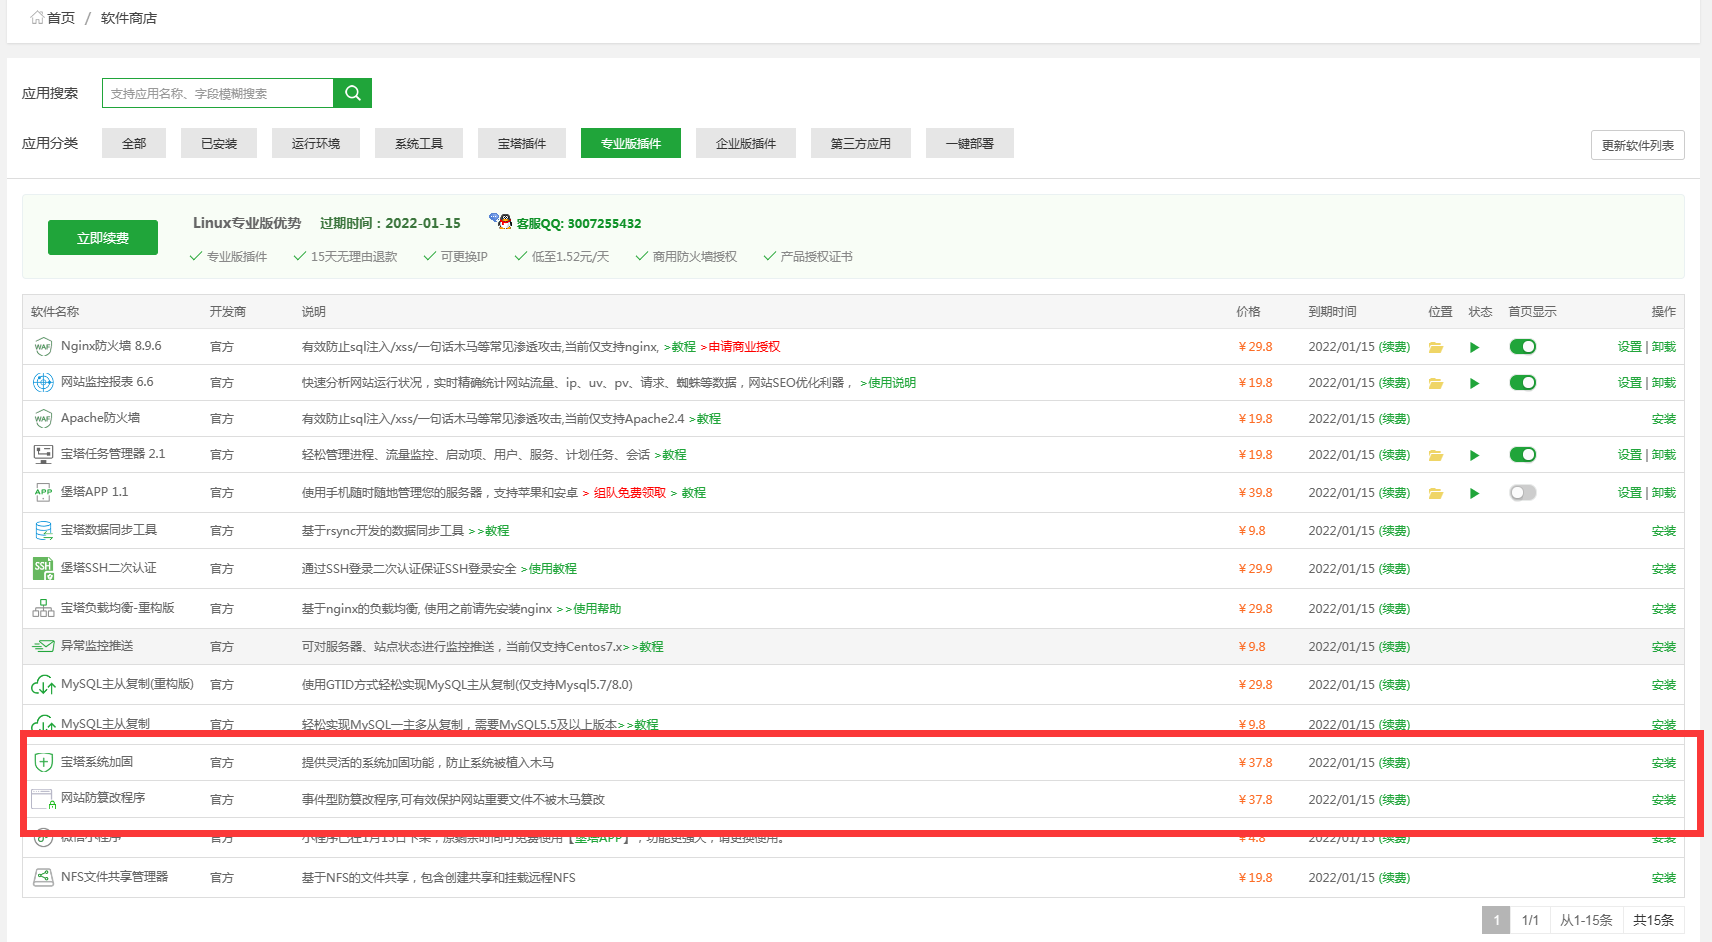Enable 堡塔APP homepage display switch
1712x942 pixels.
coord(1523,493)
